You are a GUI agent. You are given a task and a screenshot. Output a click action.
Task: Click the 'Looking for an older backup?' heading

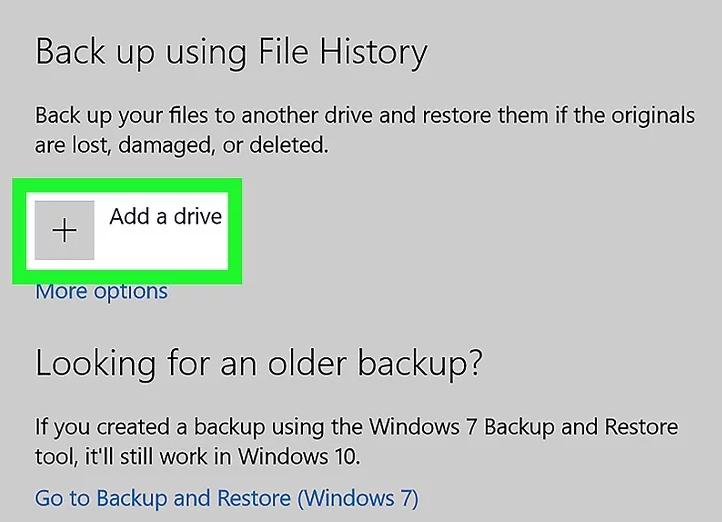click(258, 362)
